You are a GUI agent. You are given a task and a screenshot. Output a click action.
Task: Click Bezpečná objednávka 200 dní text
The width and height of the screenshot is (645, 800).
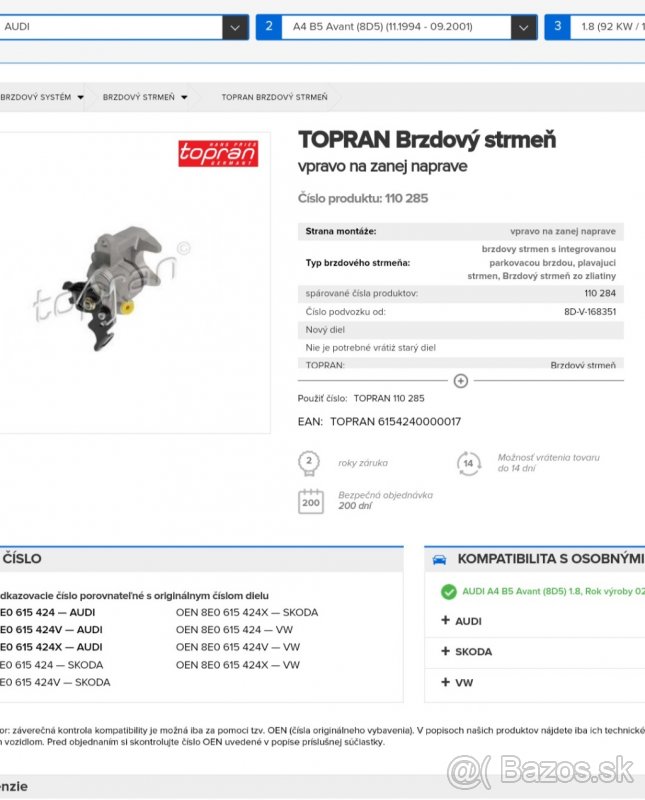pyautogui.click(x=385, y=501)
